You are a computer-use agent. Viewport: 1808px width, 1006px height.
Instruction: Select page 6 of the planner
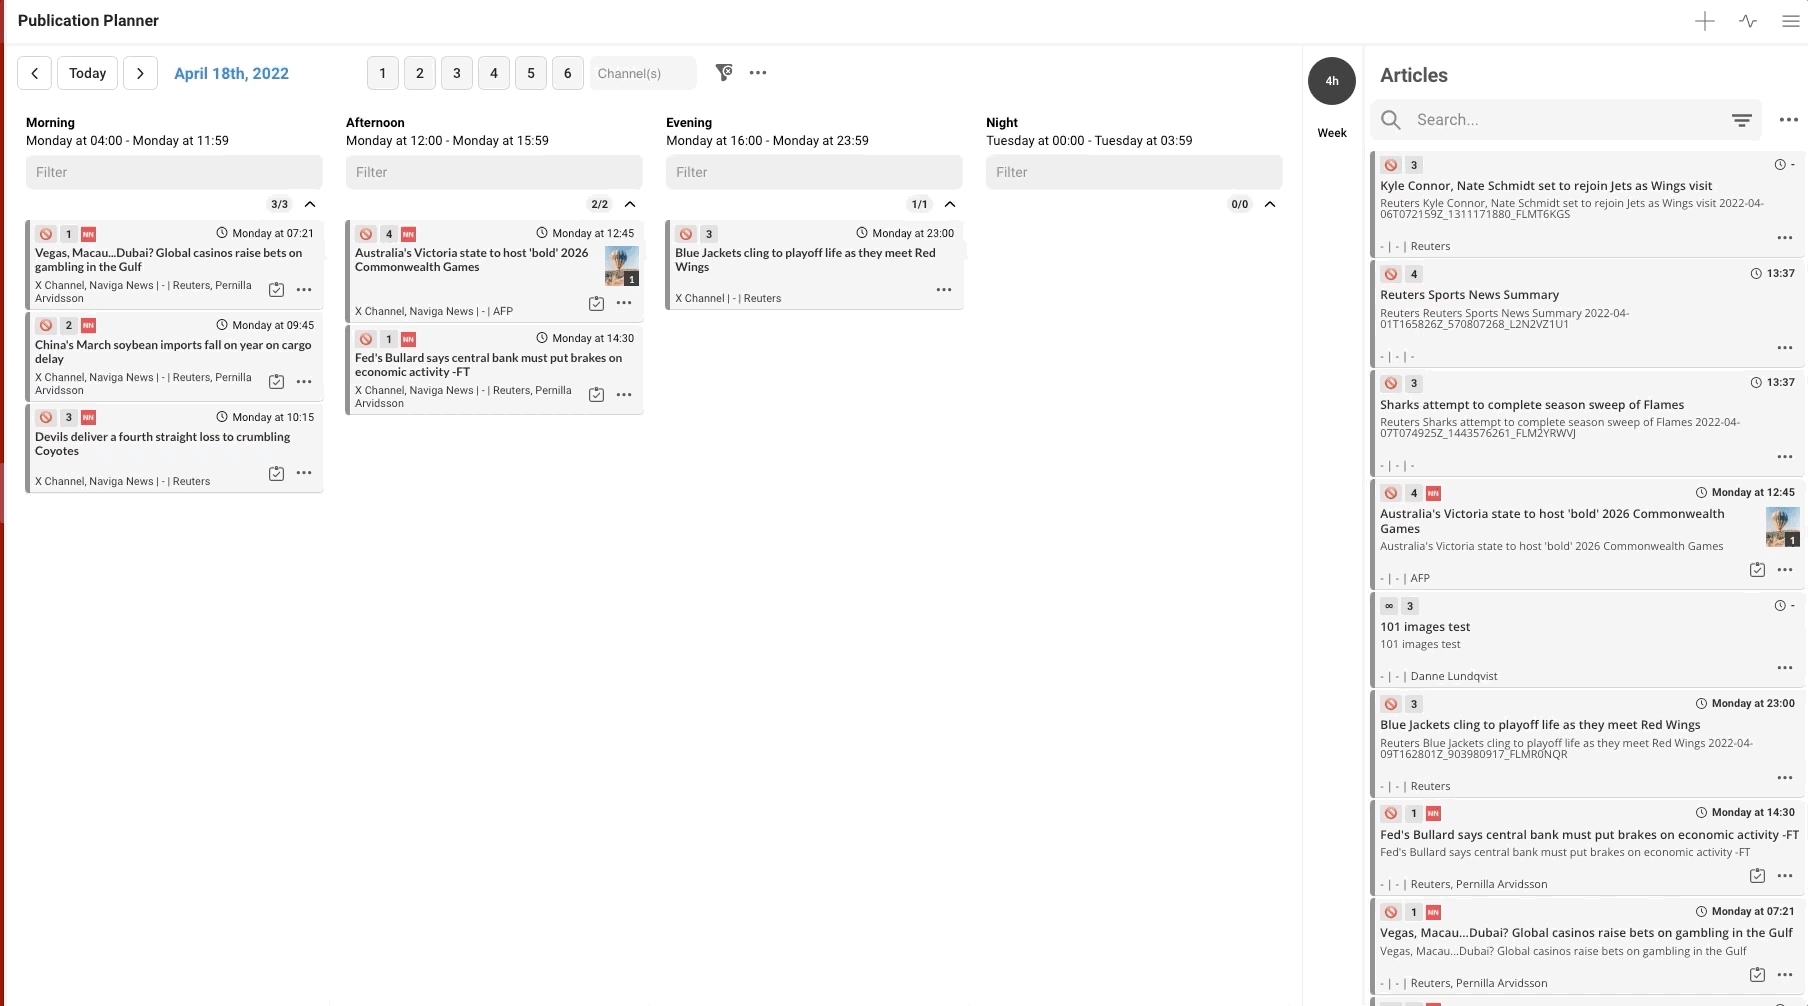(567, 73)
